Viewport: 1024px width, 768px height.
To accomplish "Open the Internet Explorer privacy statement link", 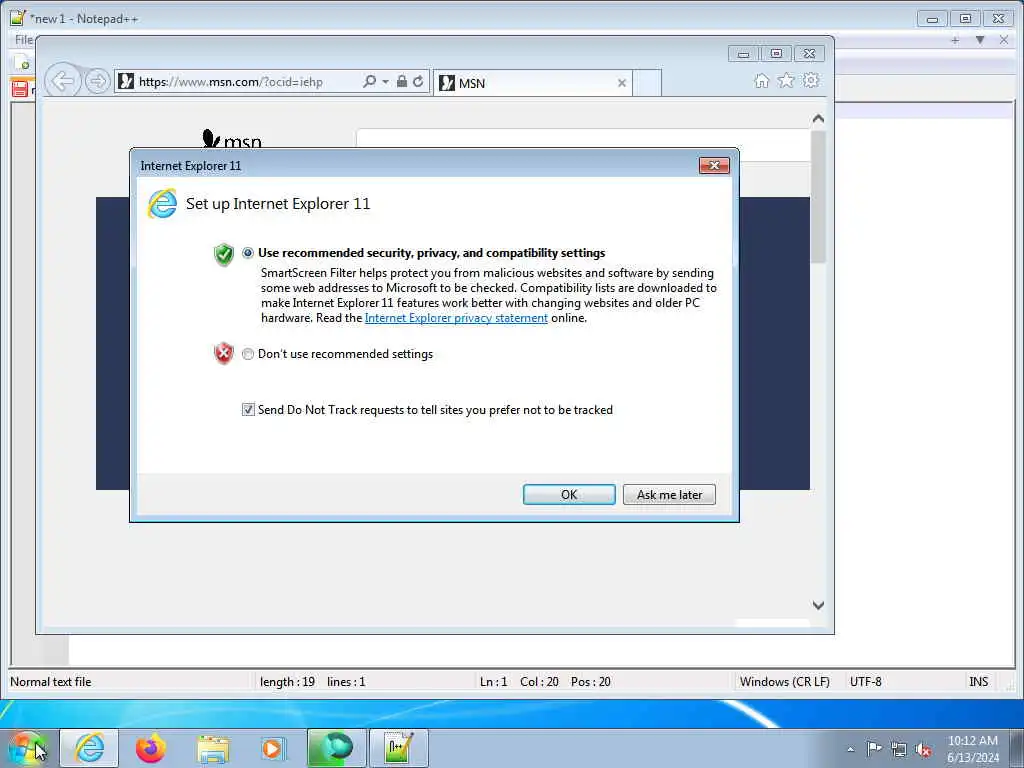I will pos(456,318).
